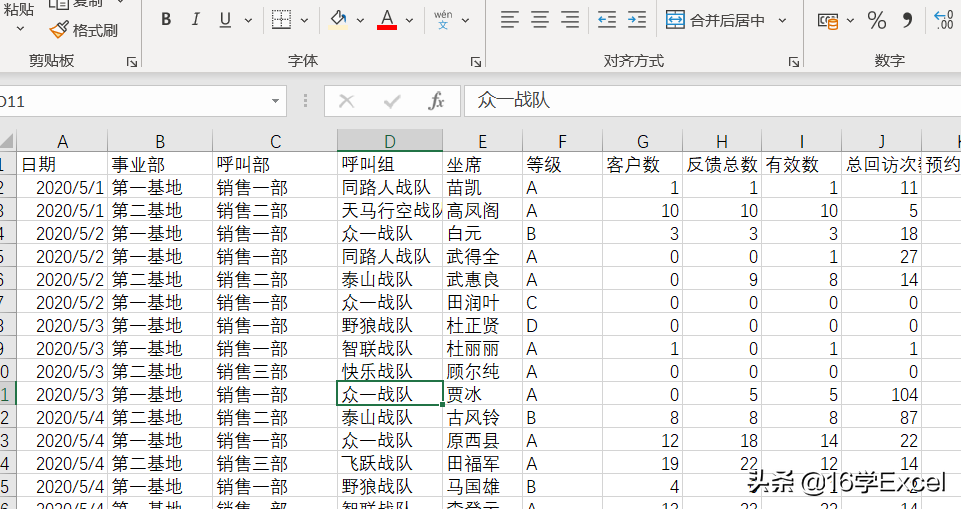The image size is (961, 509).
Task: Select cell 杜正贤
Action: point(482,325)
